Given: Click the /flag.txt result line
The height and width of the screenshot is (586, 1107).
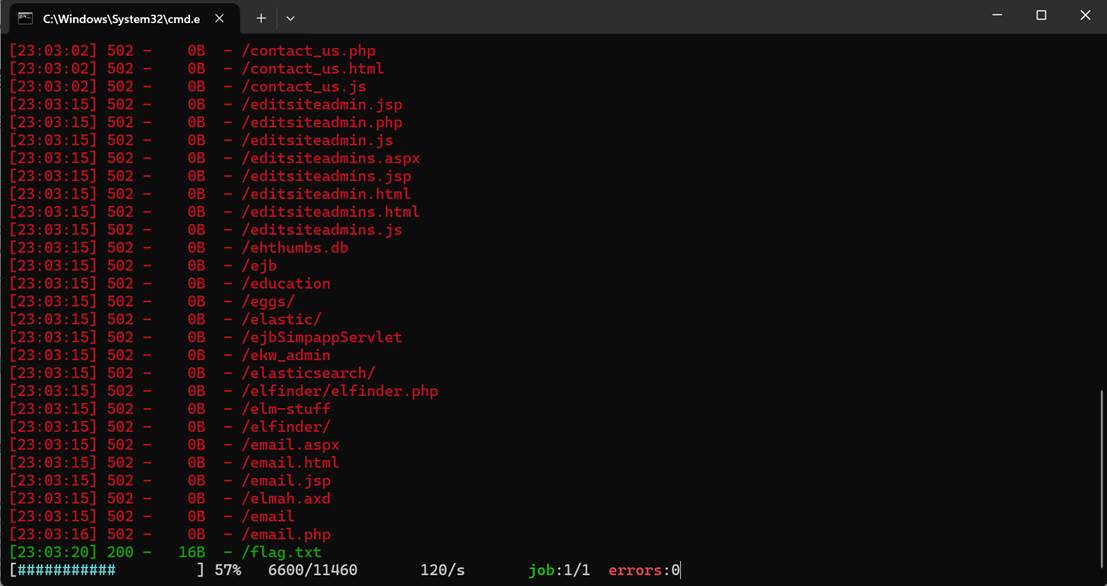Looking at the screenshot, I should click(x=282, y=552).
